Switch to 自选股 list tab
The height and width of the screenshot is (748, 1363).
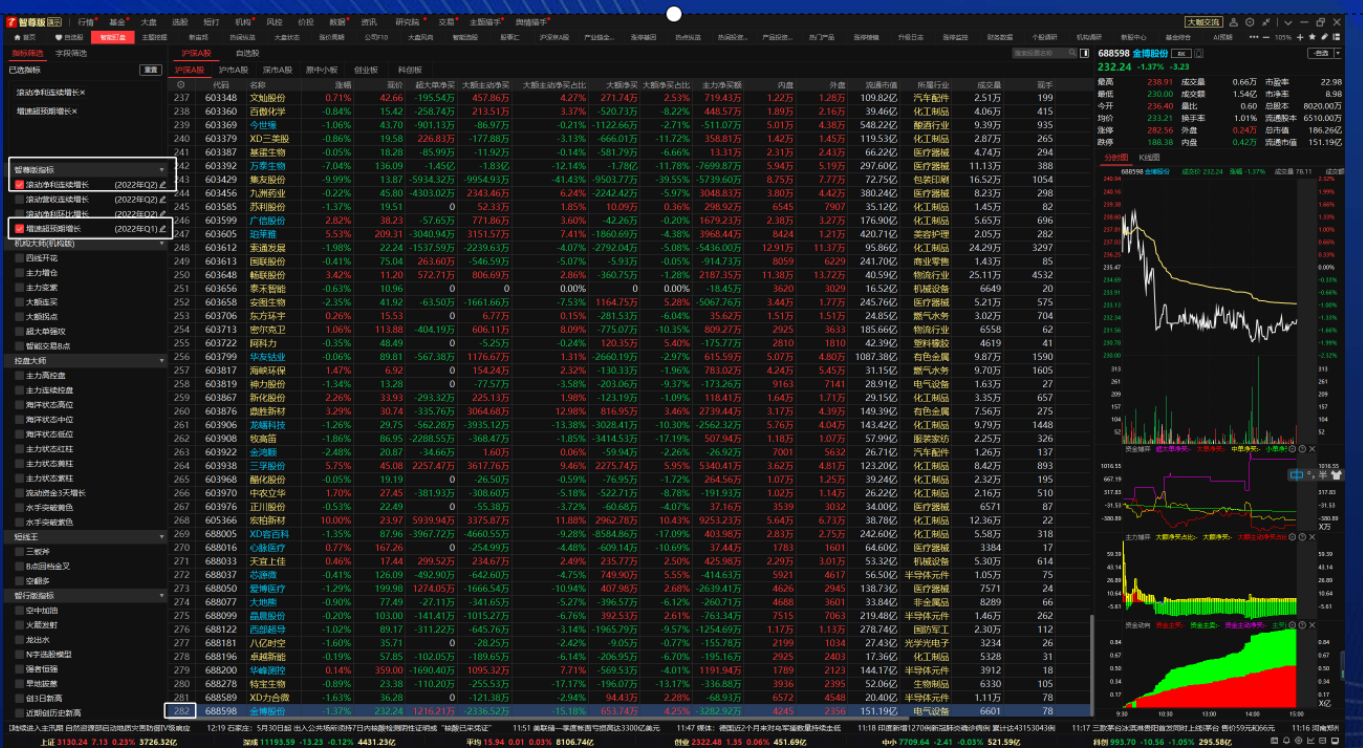[x=247, y=53]
